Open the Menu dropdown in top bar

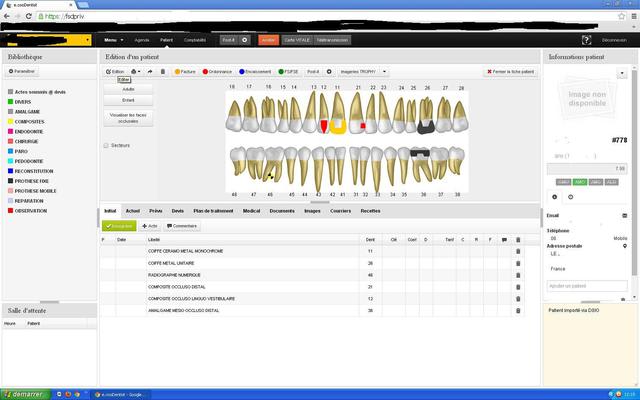click(112, 39)
